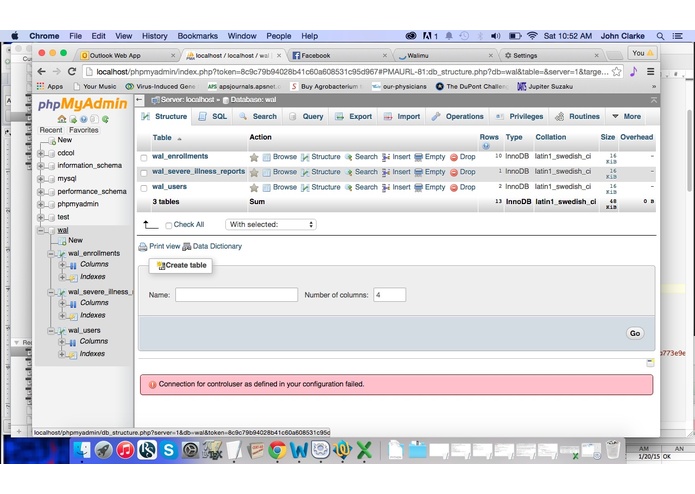
Task: Tick the checkbox for wal_enrollments
Action: [144, 158]
